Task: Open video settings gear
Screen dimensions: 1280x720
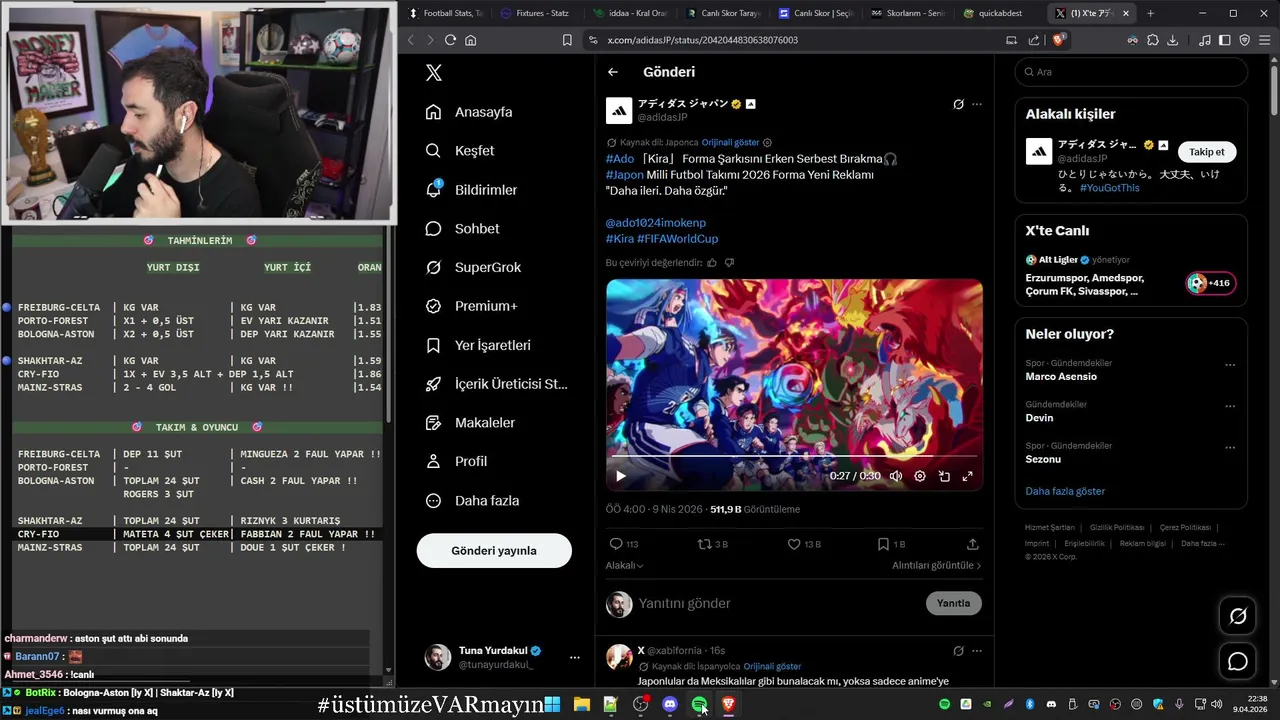Action: click(920, 476)
